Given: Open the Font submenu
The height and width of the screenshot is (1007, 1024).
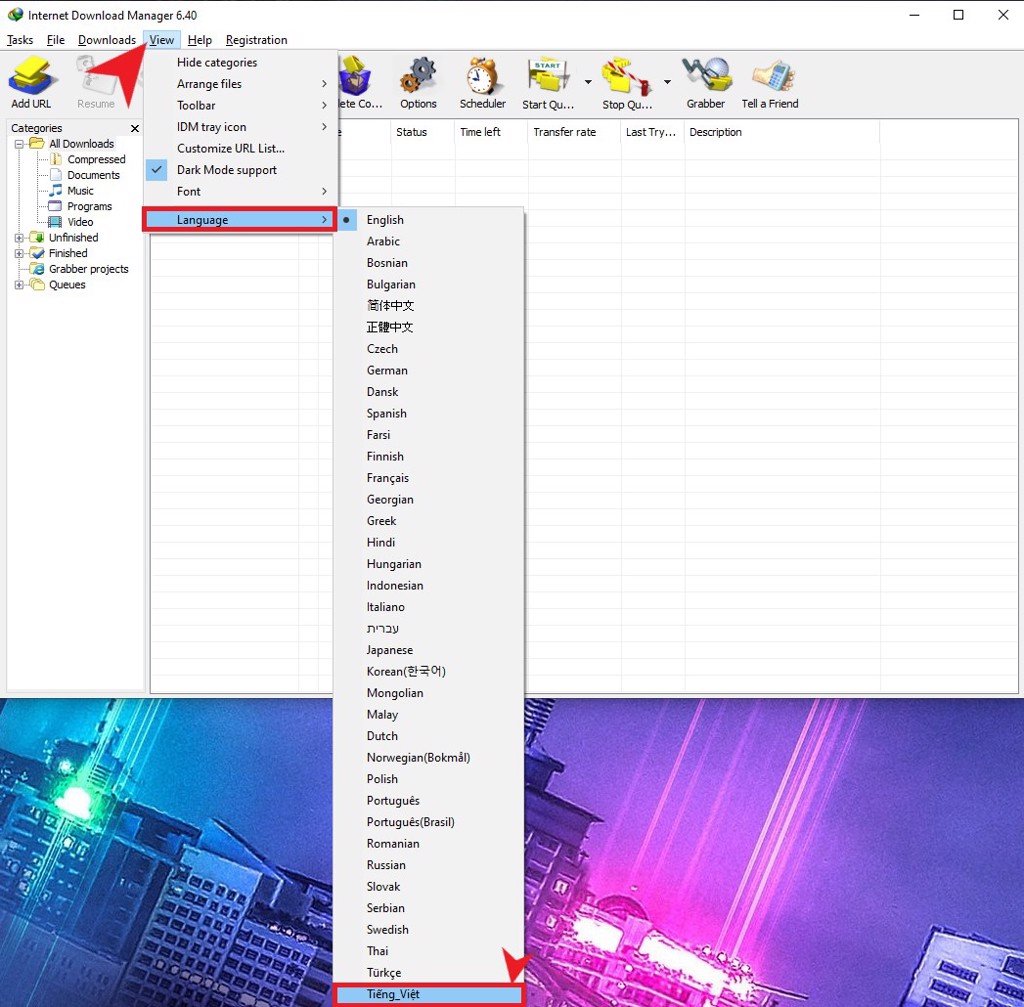Looking at the screenshot, I should [240, 191].
